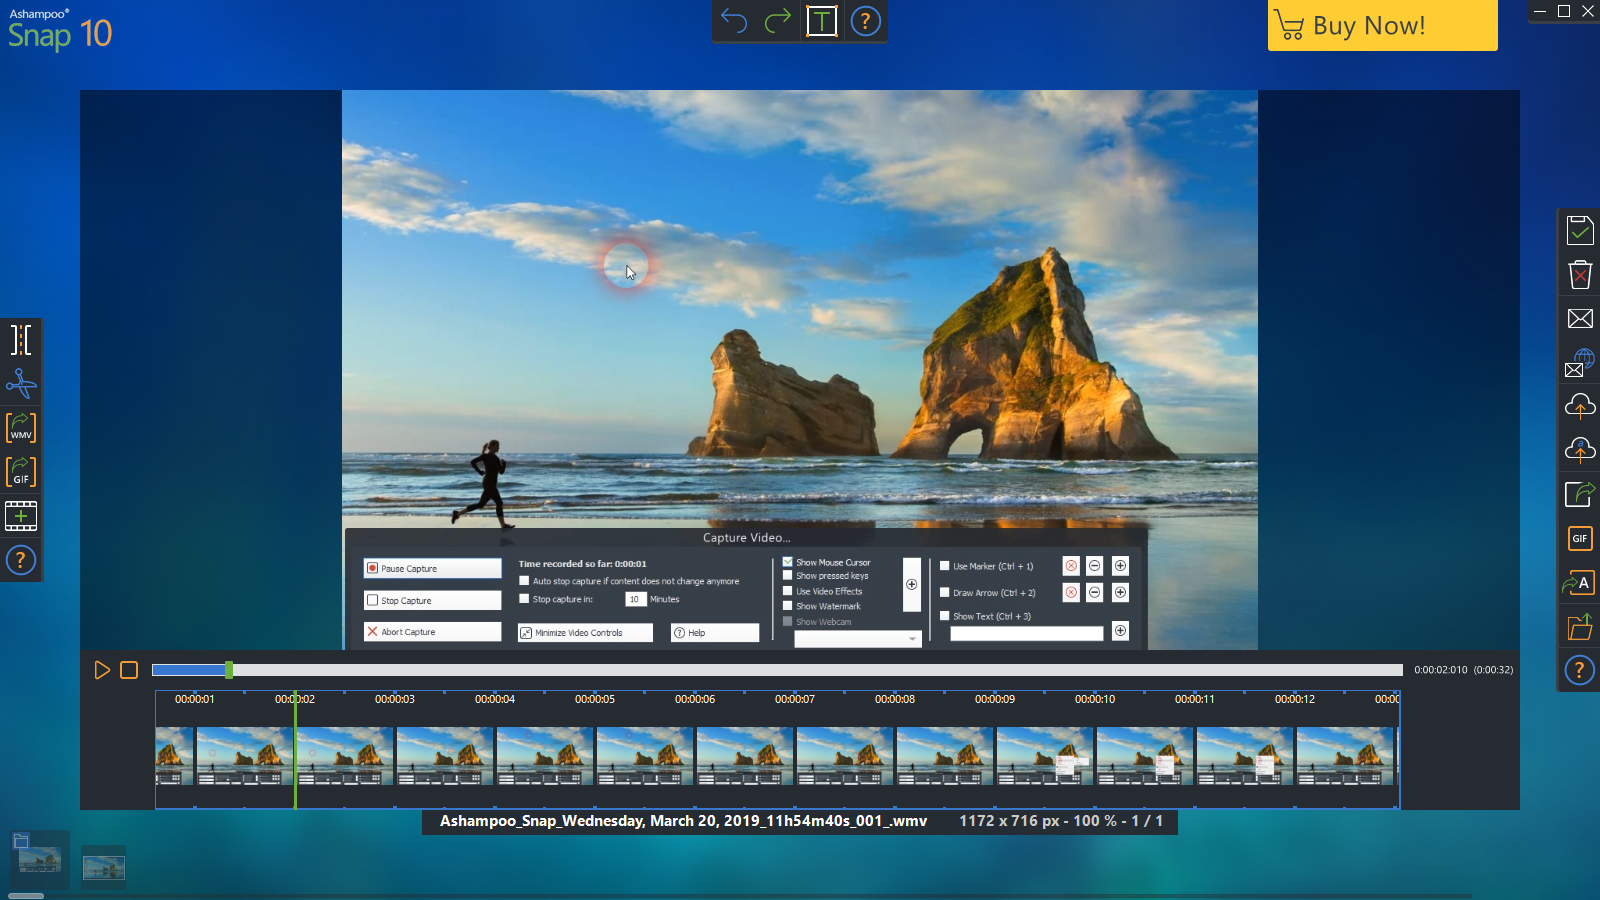1600x900 pixels.
Task: Check the Show Watermark option
Action: click(788, 606)
